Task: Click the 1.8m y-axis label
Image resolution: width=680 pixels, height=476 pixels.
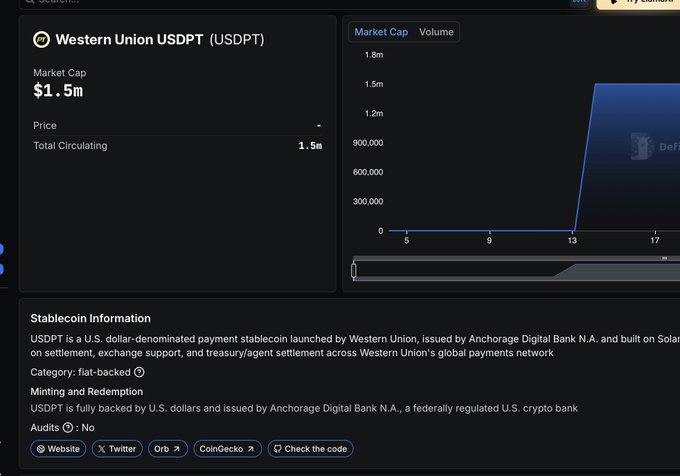Action: click(374, 55)
